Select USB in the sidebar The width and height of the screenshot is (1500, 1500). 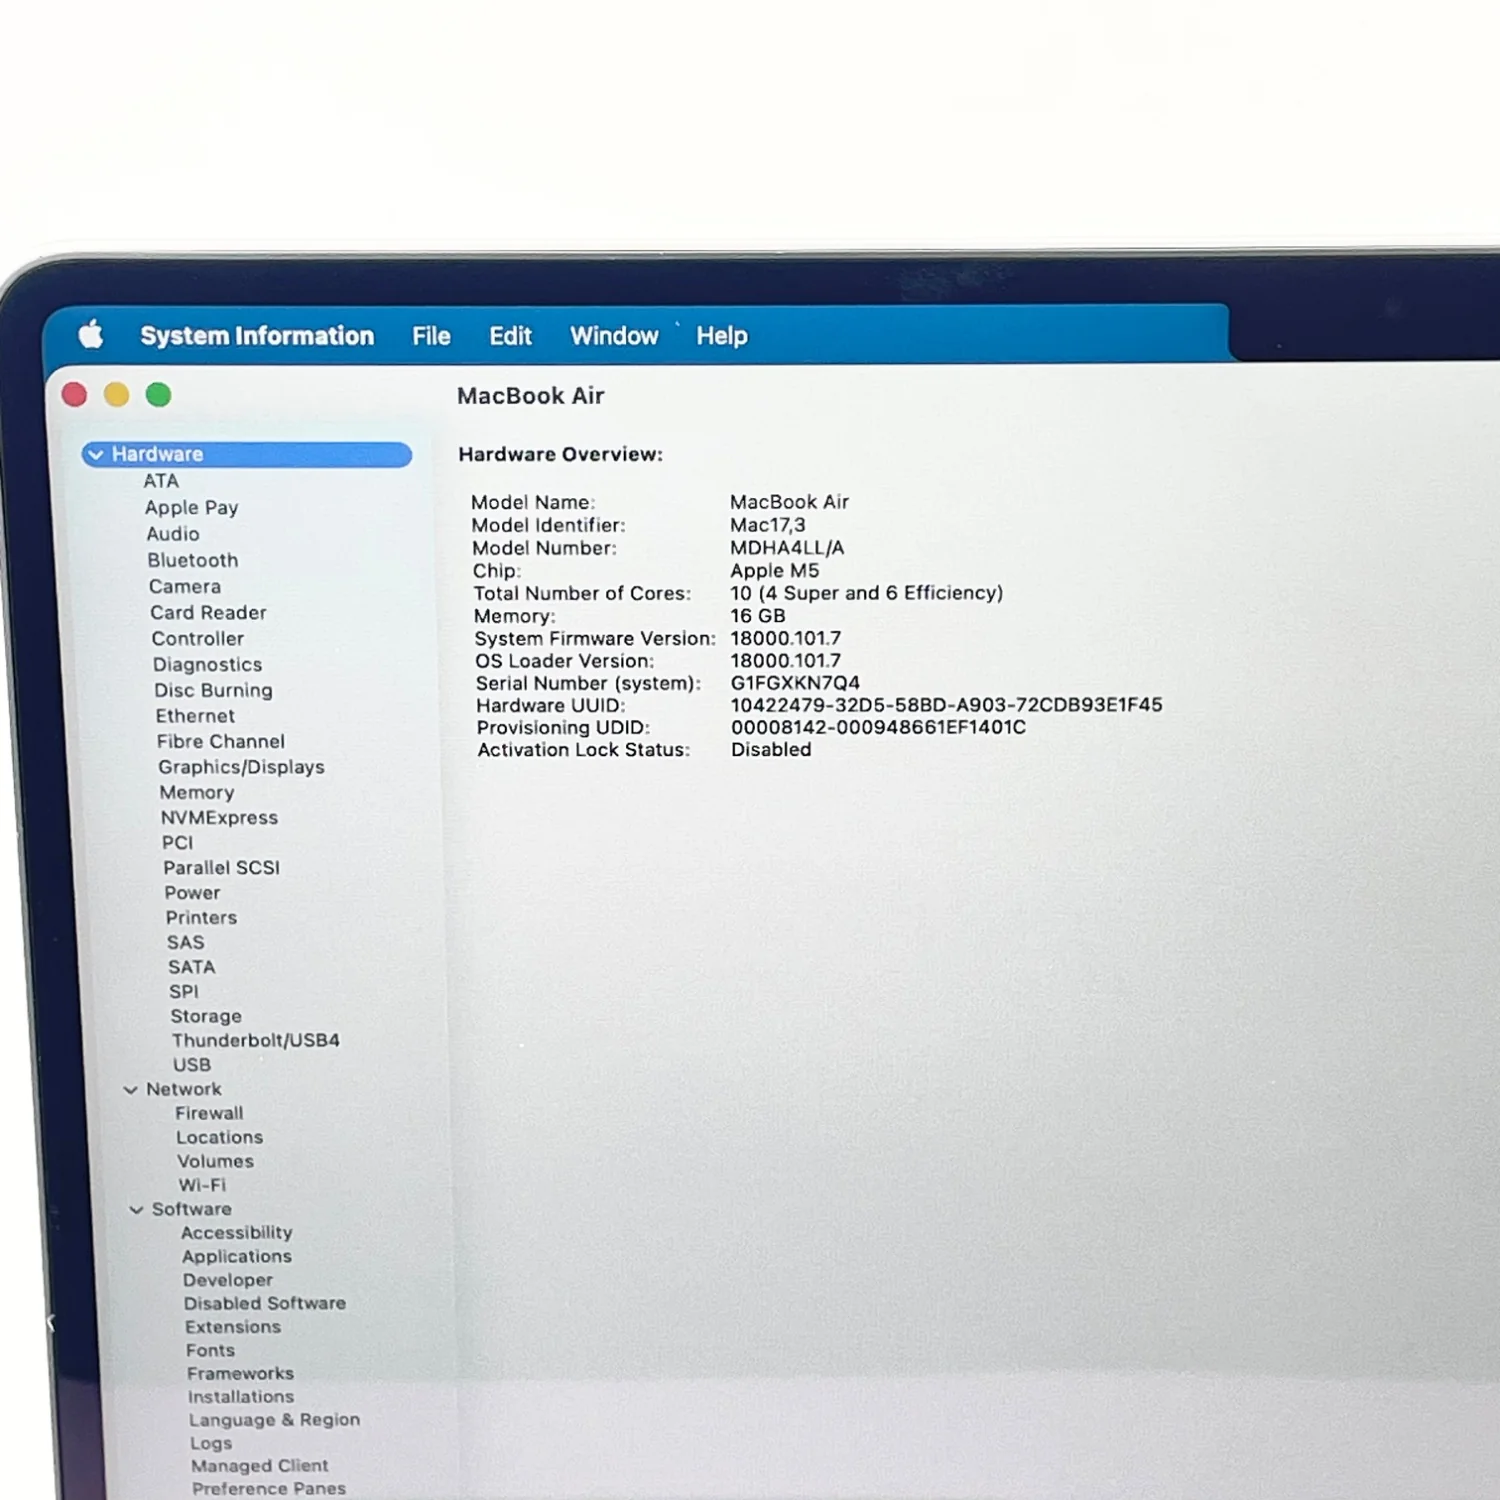[x=192, y=1065]
